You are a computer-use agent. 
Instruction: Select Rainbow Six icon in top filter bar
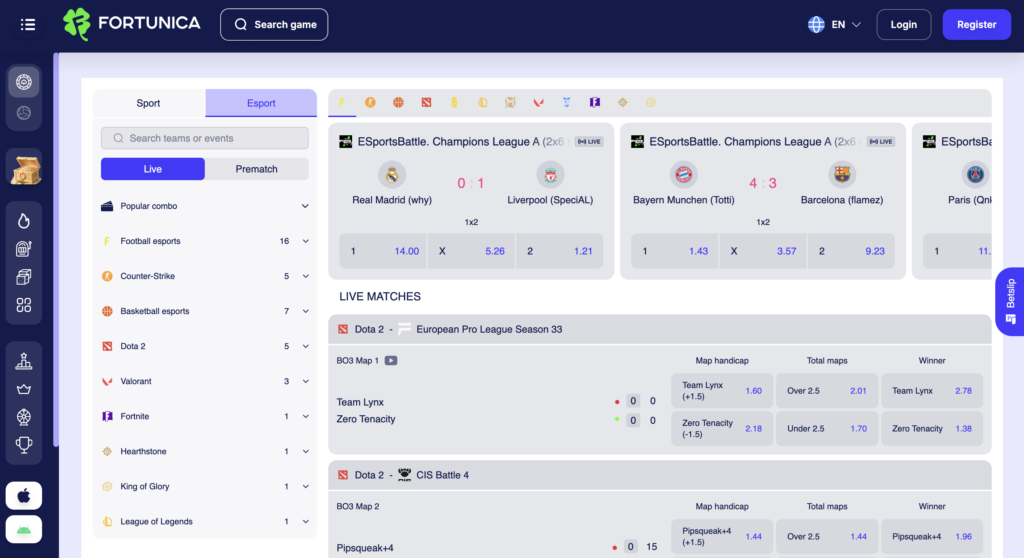(x=455, y=103)
